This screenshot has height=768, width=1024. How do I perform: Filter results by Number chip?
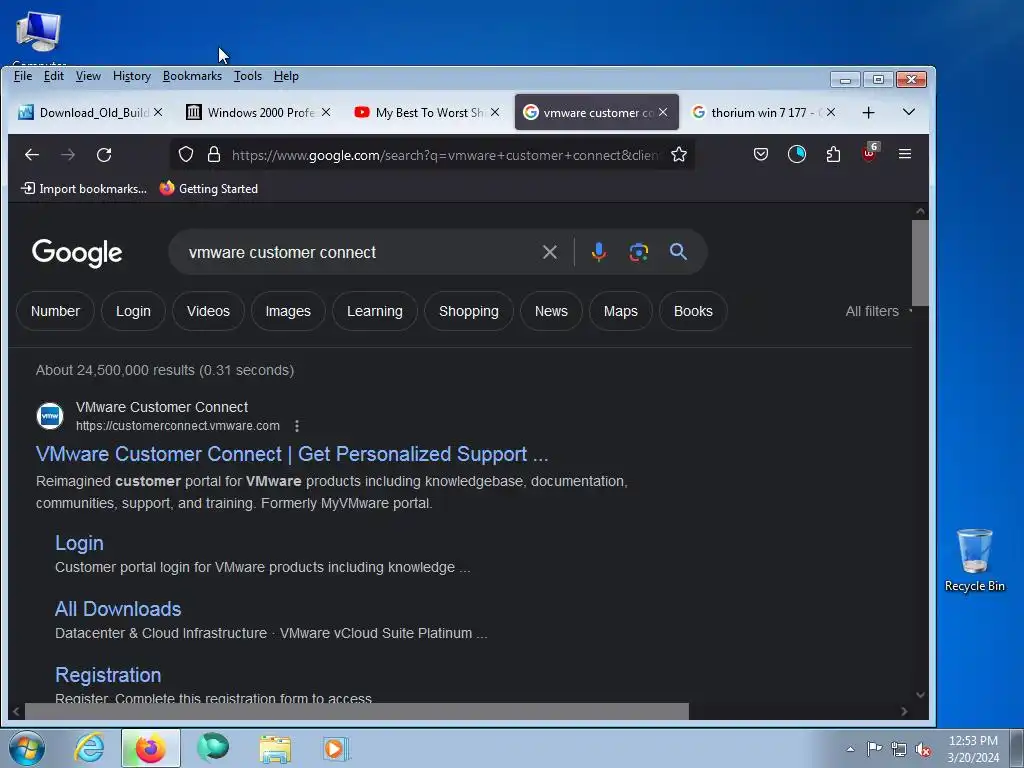pyautogui.click(x=56, y=312)
